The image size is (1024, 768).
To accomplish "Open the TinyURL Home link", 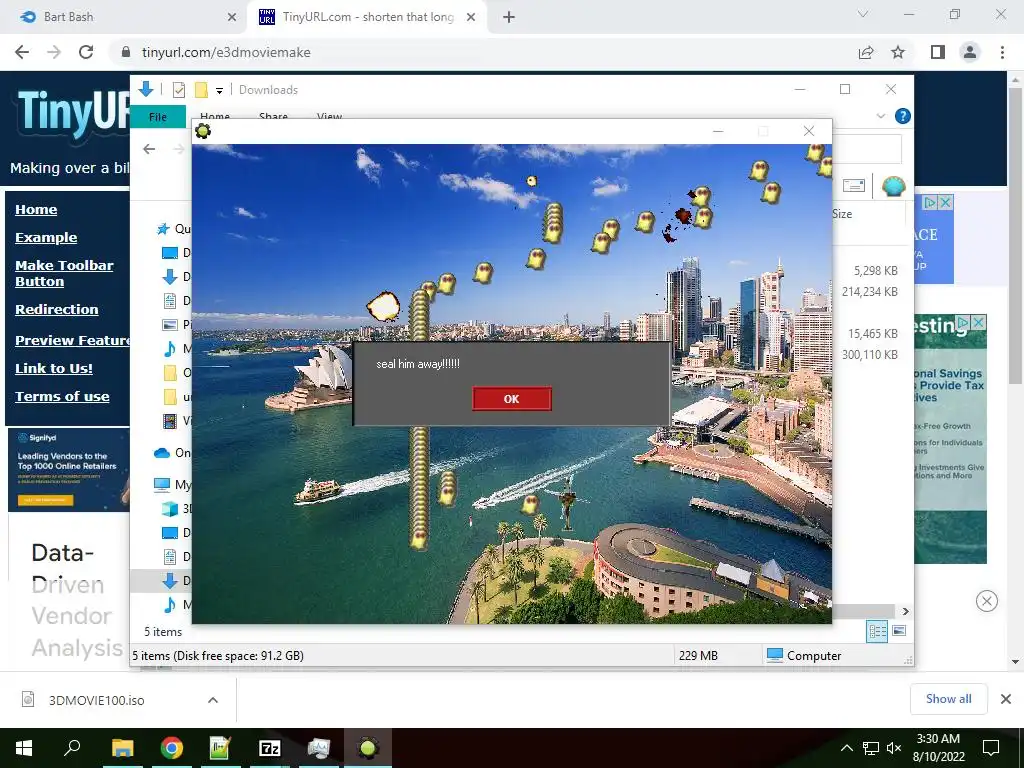I will click(36, 210).
